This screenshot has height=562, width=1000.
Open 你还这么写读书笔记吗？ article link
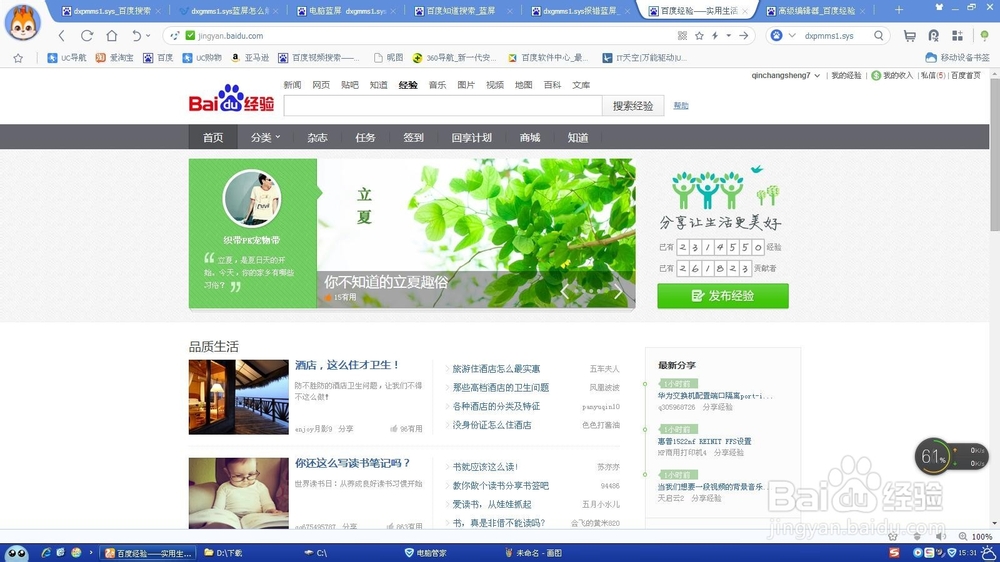point(353,463)
